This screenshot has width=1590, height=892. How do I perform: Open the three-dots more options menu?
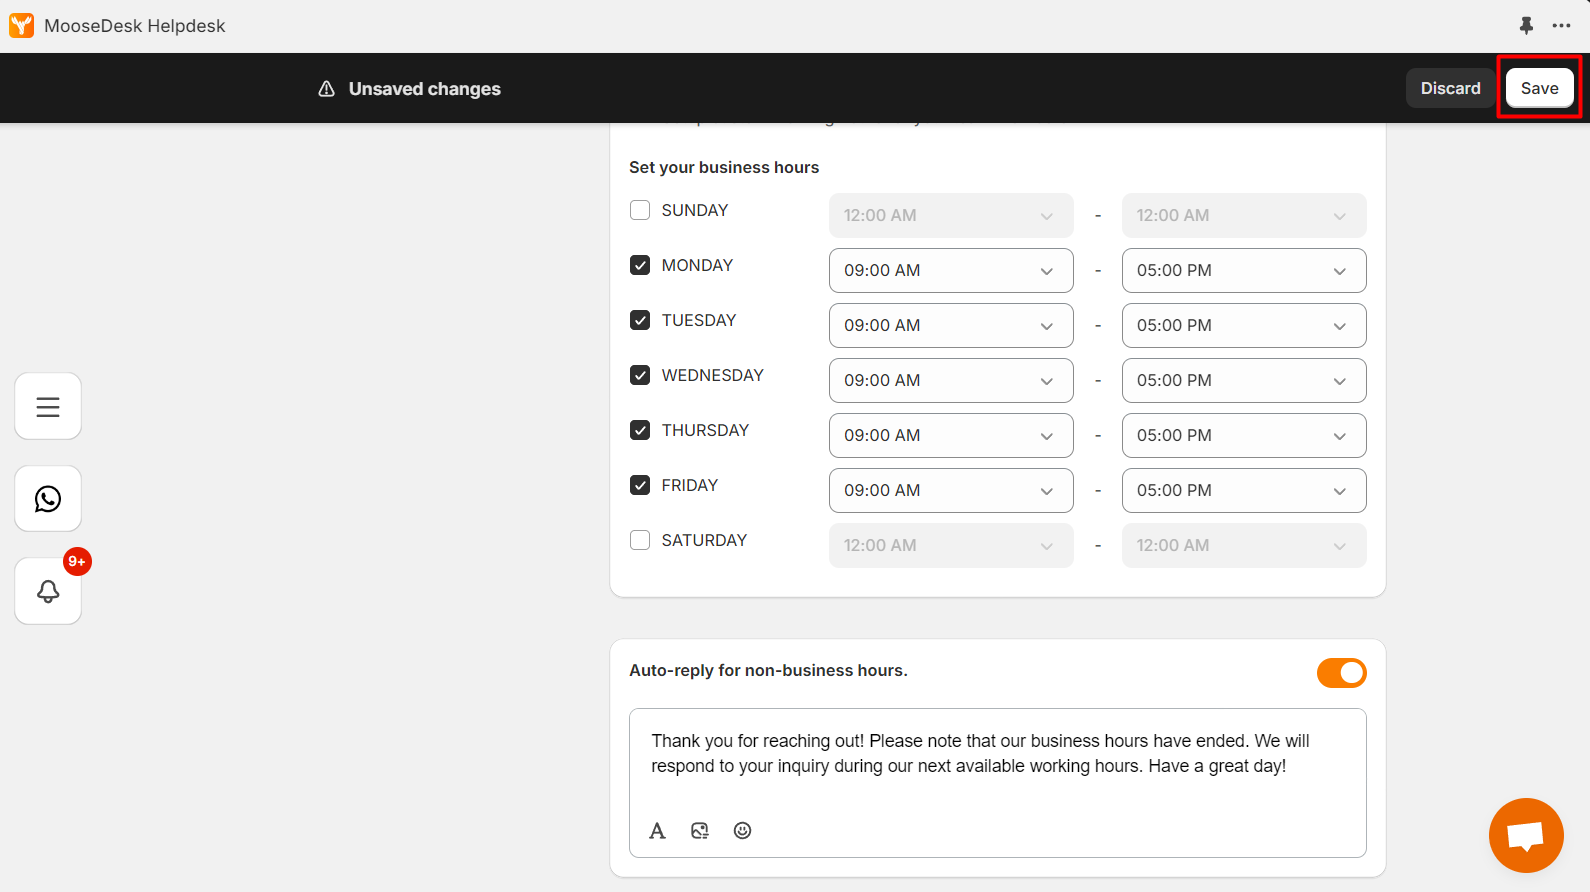click(x=1561, y=25)
